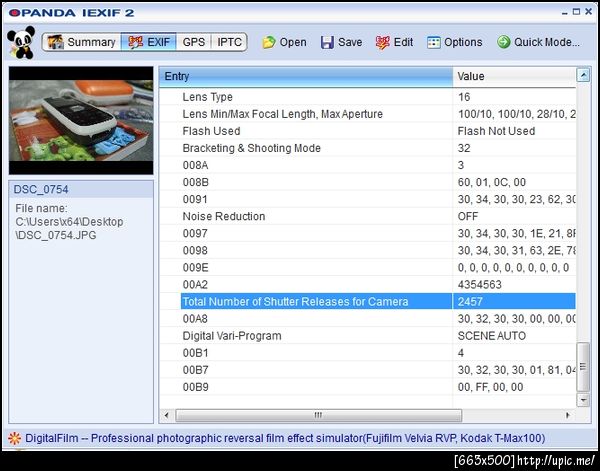Screen dimensions: 600x471
Task: Click the Value column header
Action: (514, 77)
